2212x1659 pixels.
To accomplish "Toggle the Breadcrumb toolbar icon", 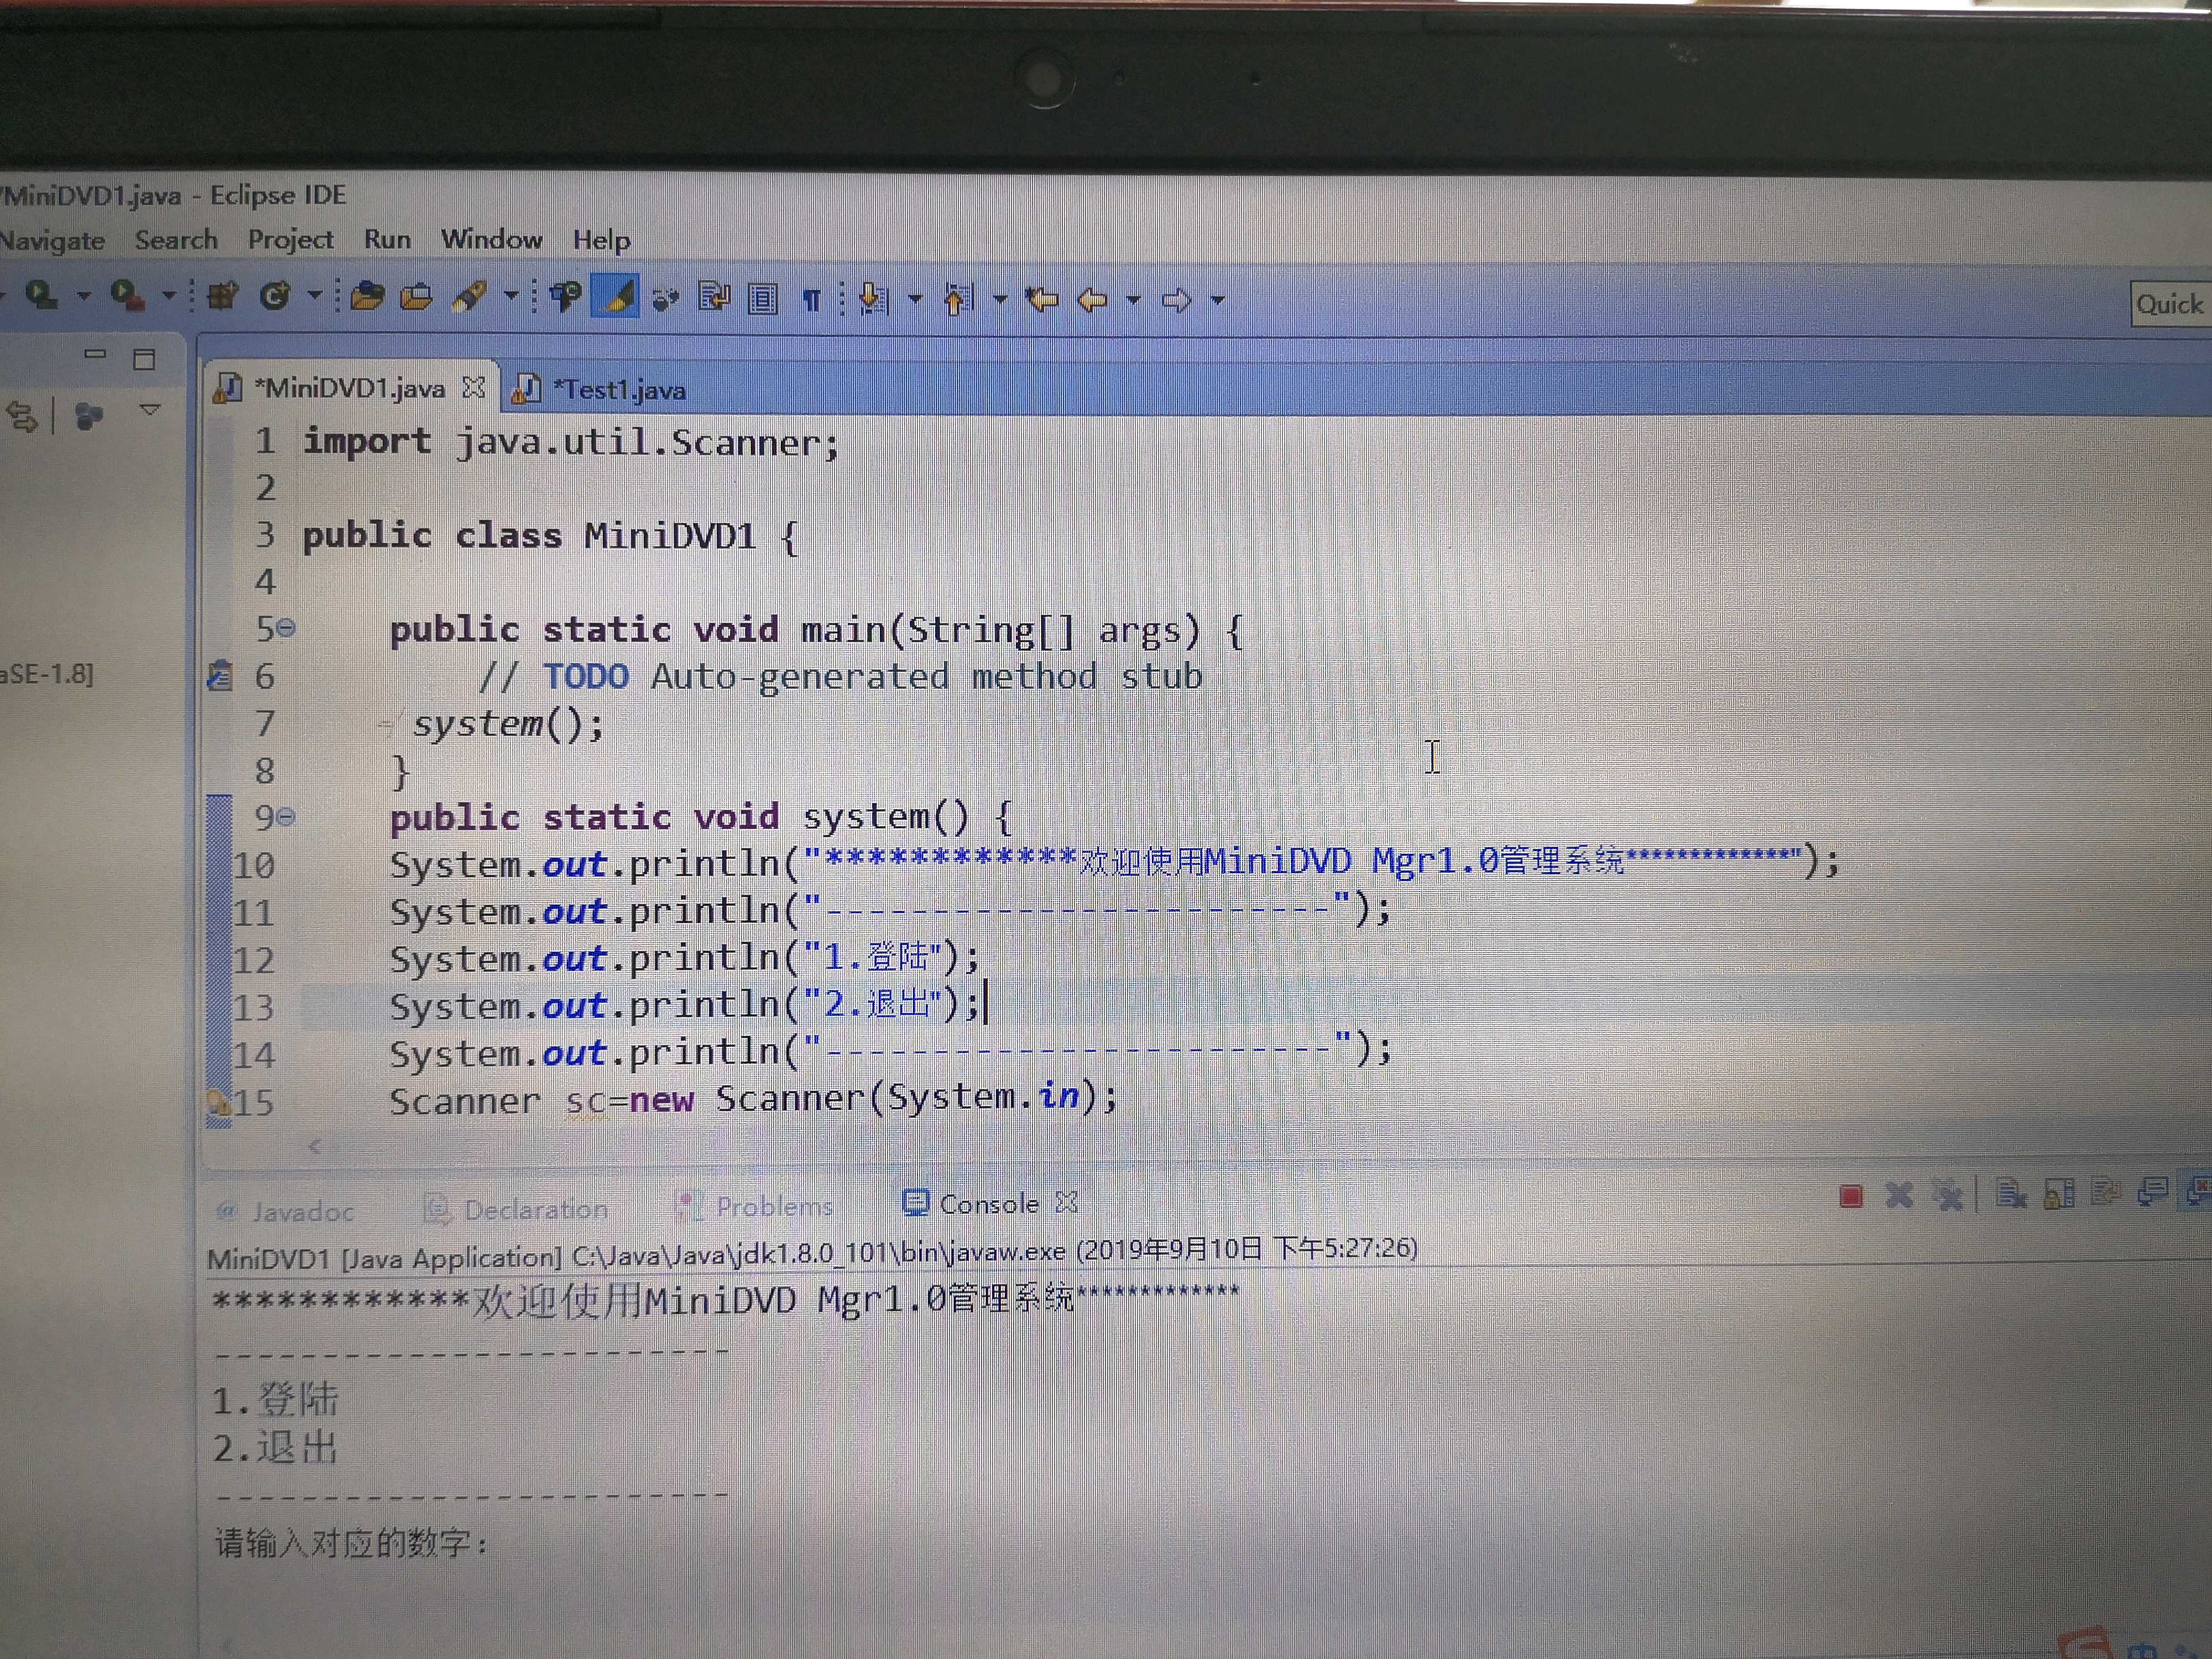I will pos(566,296).
